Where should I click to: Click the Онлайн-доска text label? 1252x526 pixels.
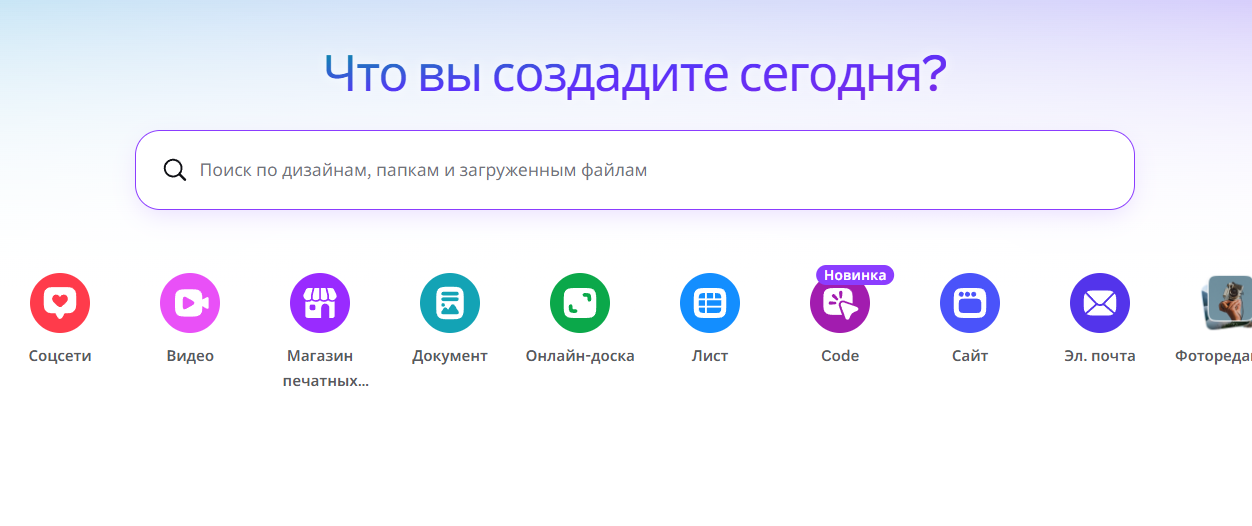click(580, 356)
